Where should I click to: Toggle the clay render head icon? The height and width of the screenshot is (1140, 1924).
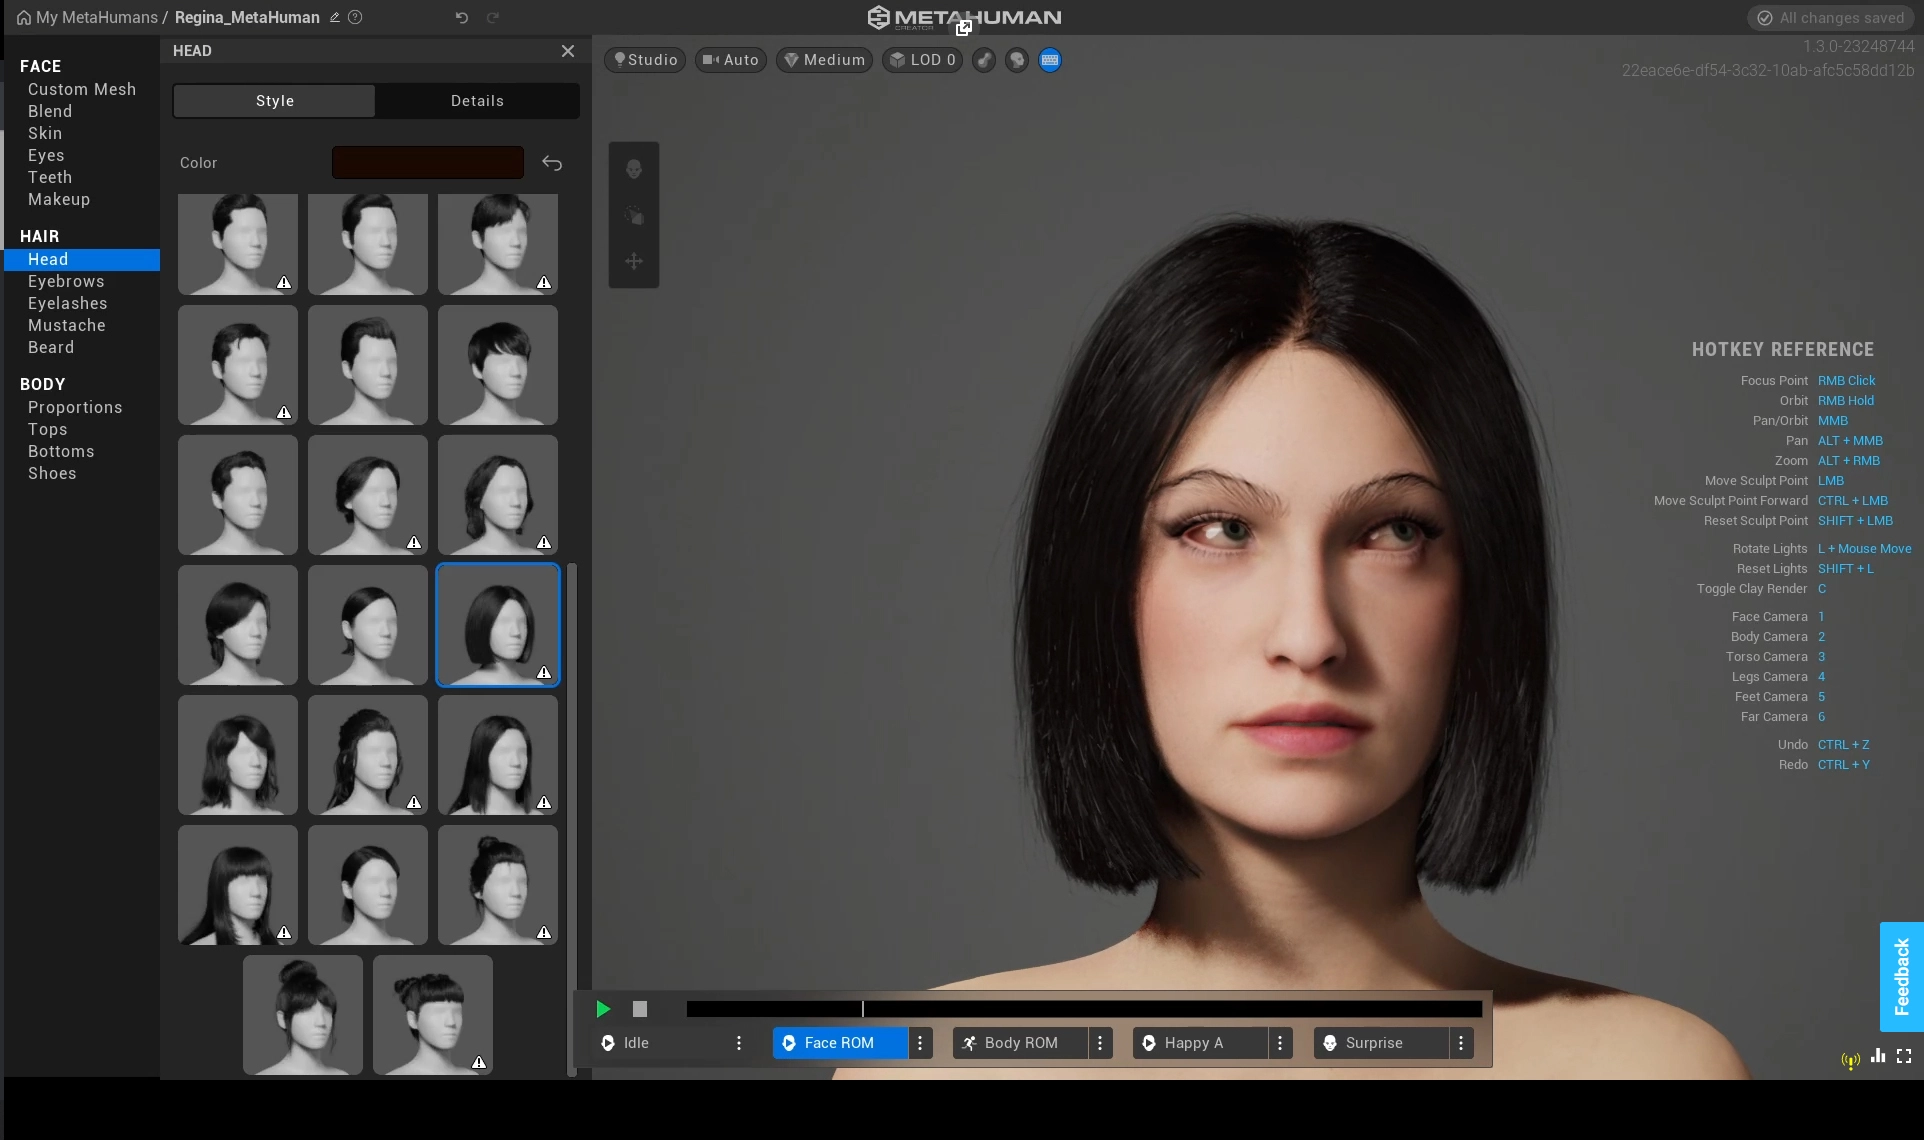click(x=1017, y=60)
